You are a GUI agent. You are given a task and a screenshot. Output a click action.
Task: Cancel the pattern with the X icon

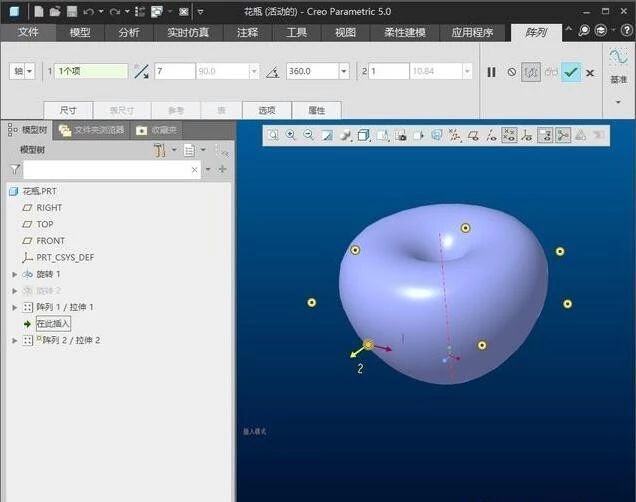(x=590, y=72)
